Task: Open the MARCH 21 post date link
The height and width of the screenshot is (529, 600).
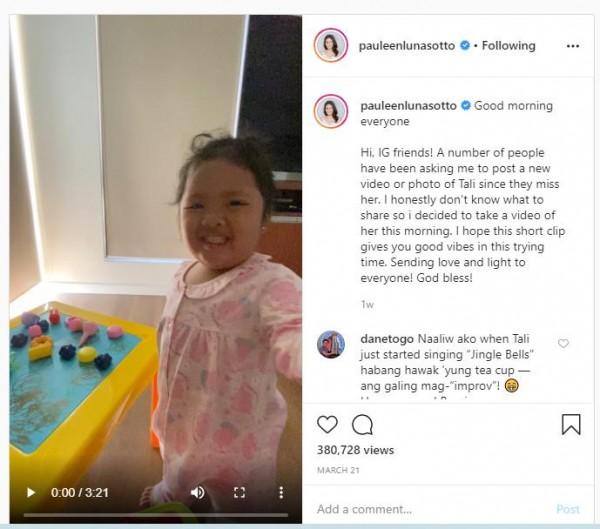Action: tap(338, 470)
